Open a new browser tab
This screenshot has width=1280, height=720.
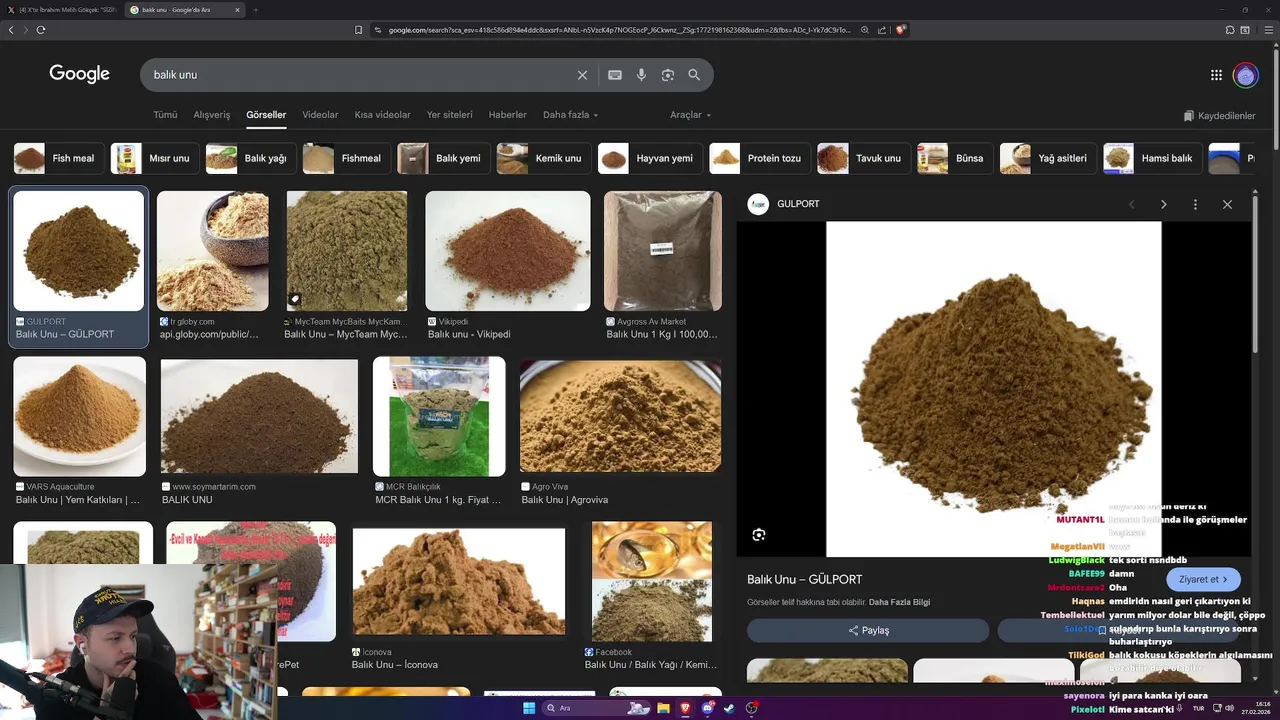[x=255, y=10]
